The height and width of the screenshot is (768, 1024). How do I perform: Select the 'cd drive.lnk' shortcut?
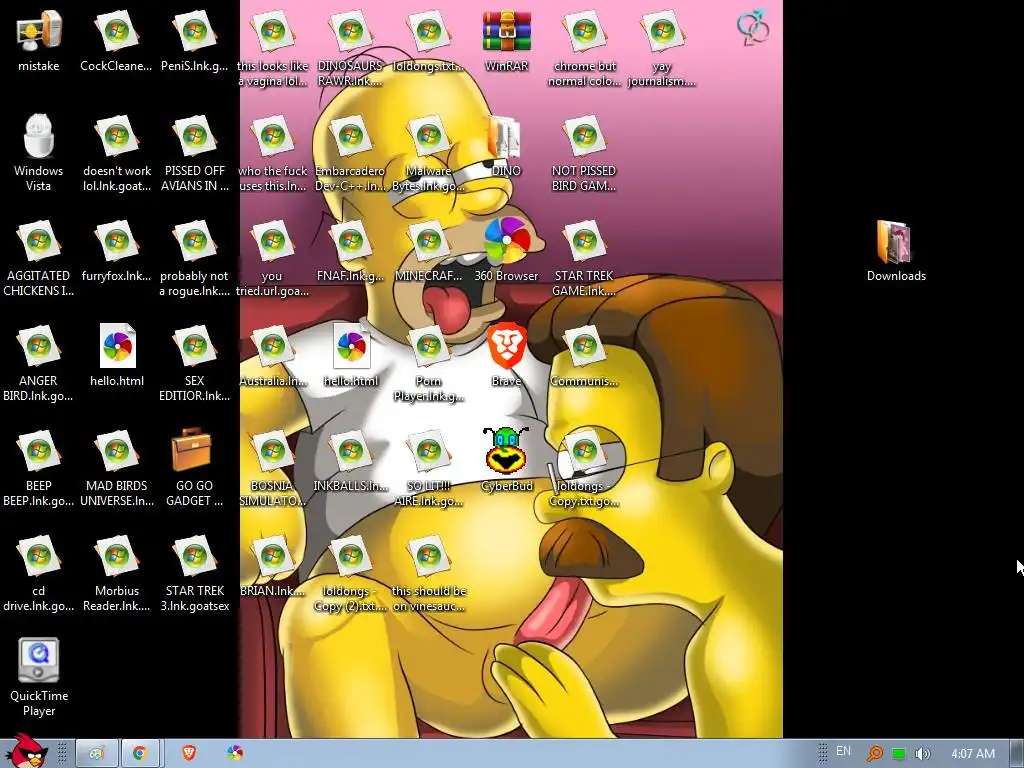(39, 573)
